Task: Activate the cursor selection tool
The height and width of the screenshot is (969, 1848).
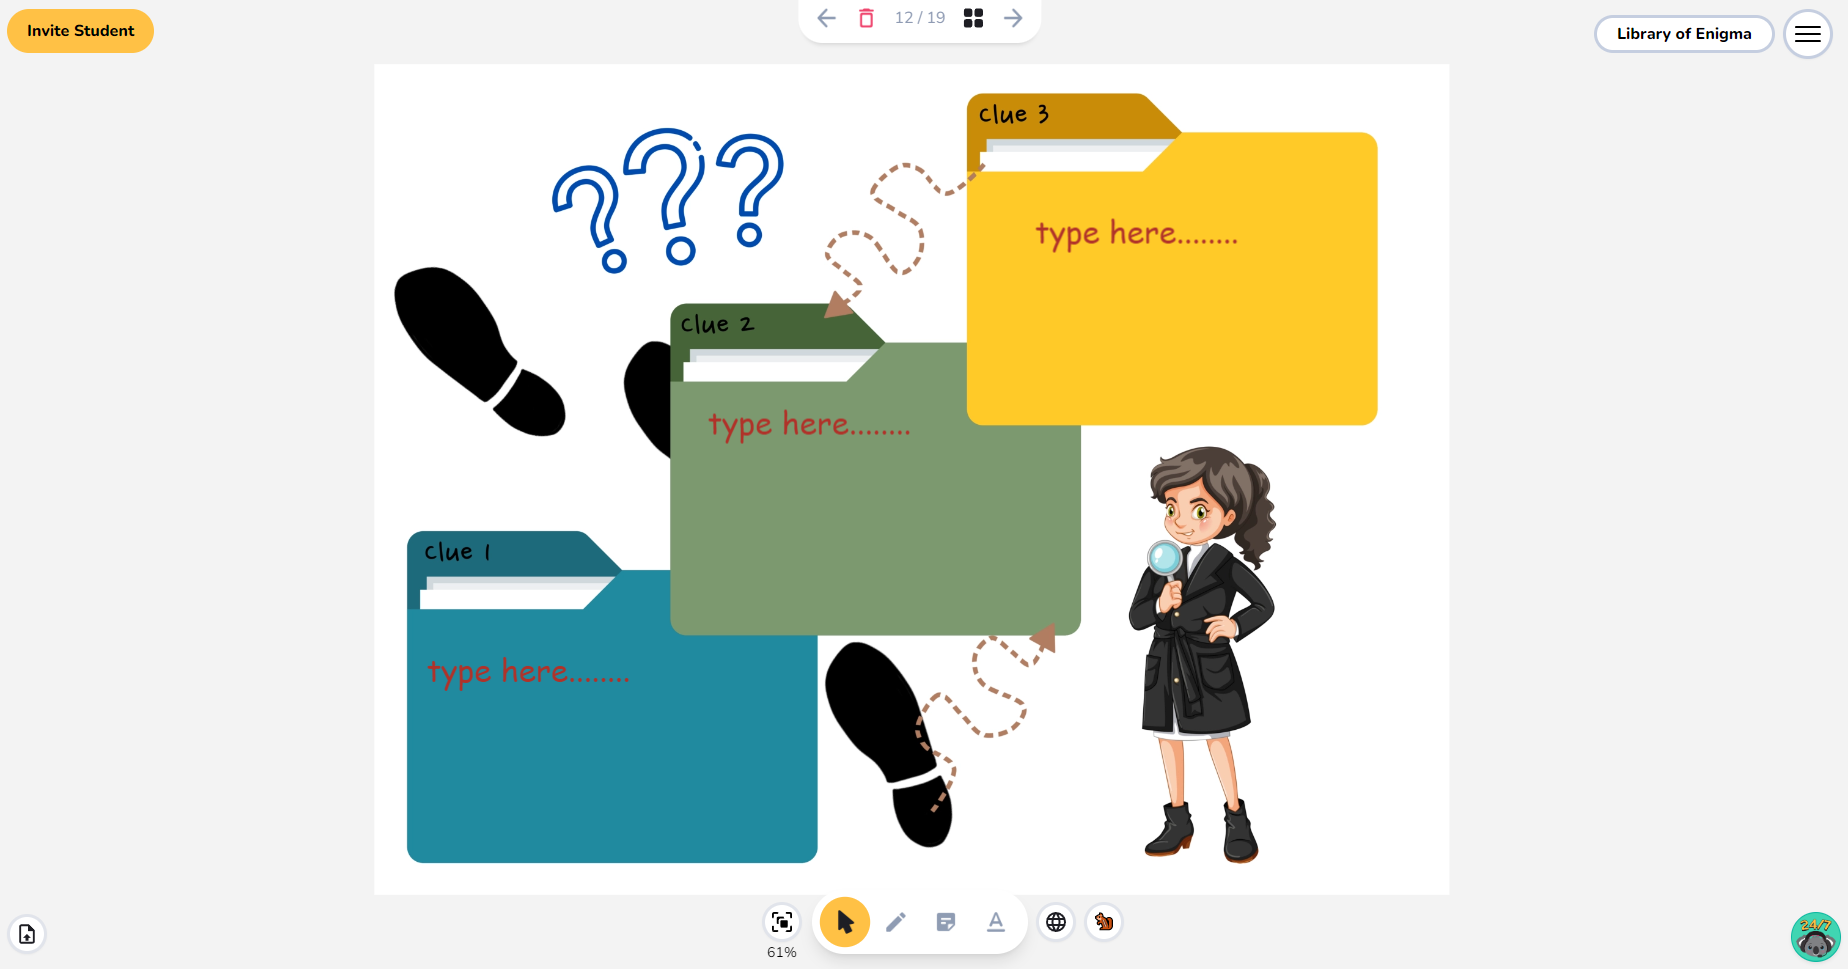Action: tap(844, 922)
